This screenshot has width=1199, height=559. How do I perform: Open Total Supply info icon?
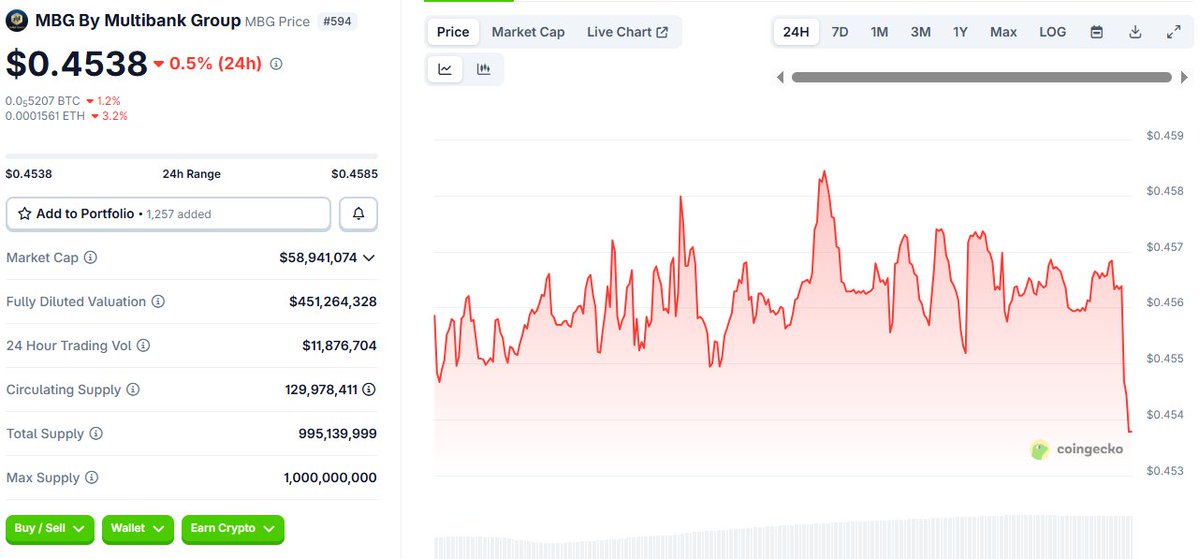pos(96,434)
